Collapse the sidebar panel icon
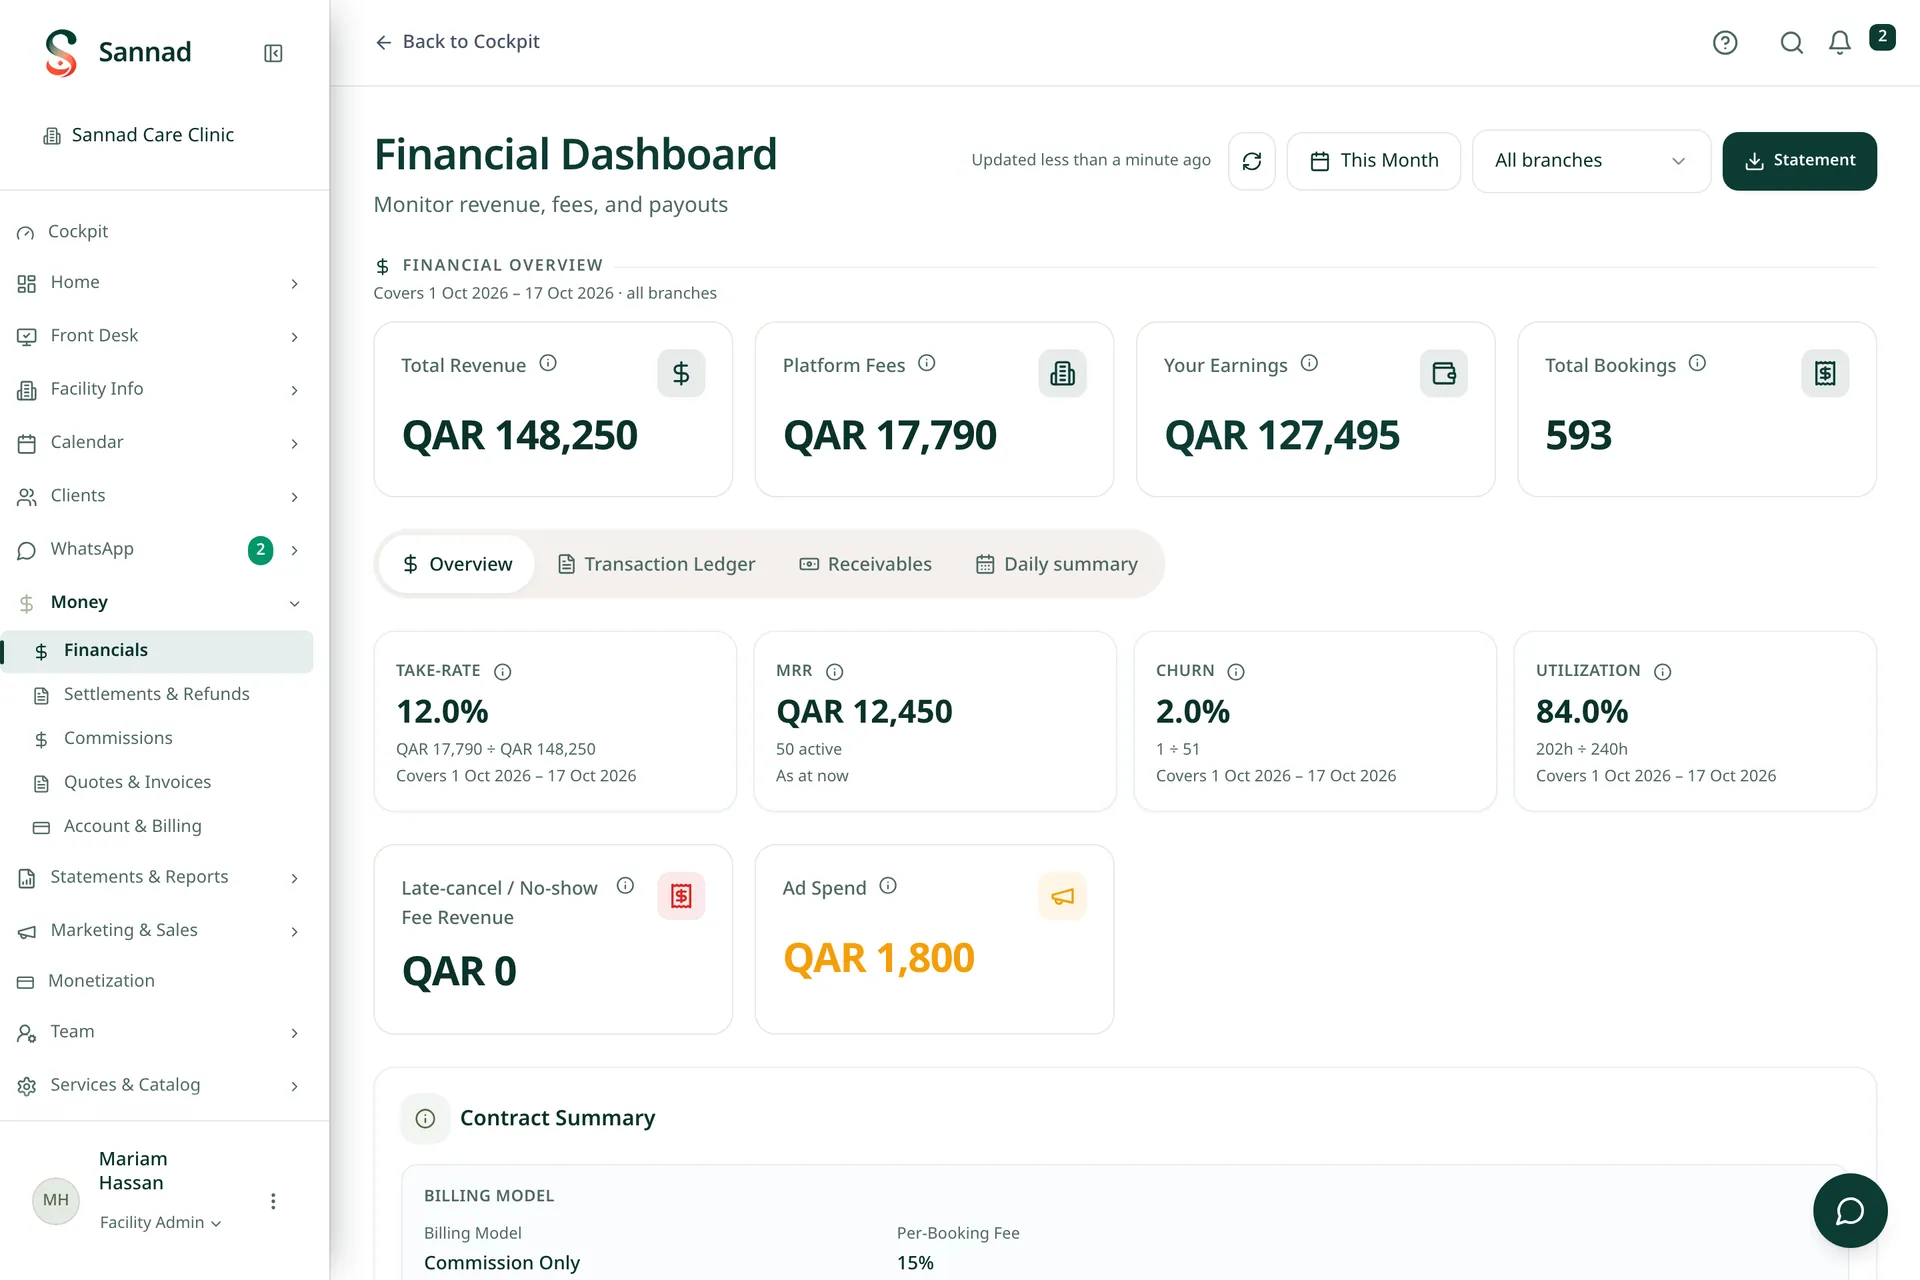 point(273,53)
